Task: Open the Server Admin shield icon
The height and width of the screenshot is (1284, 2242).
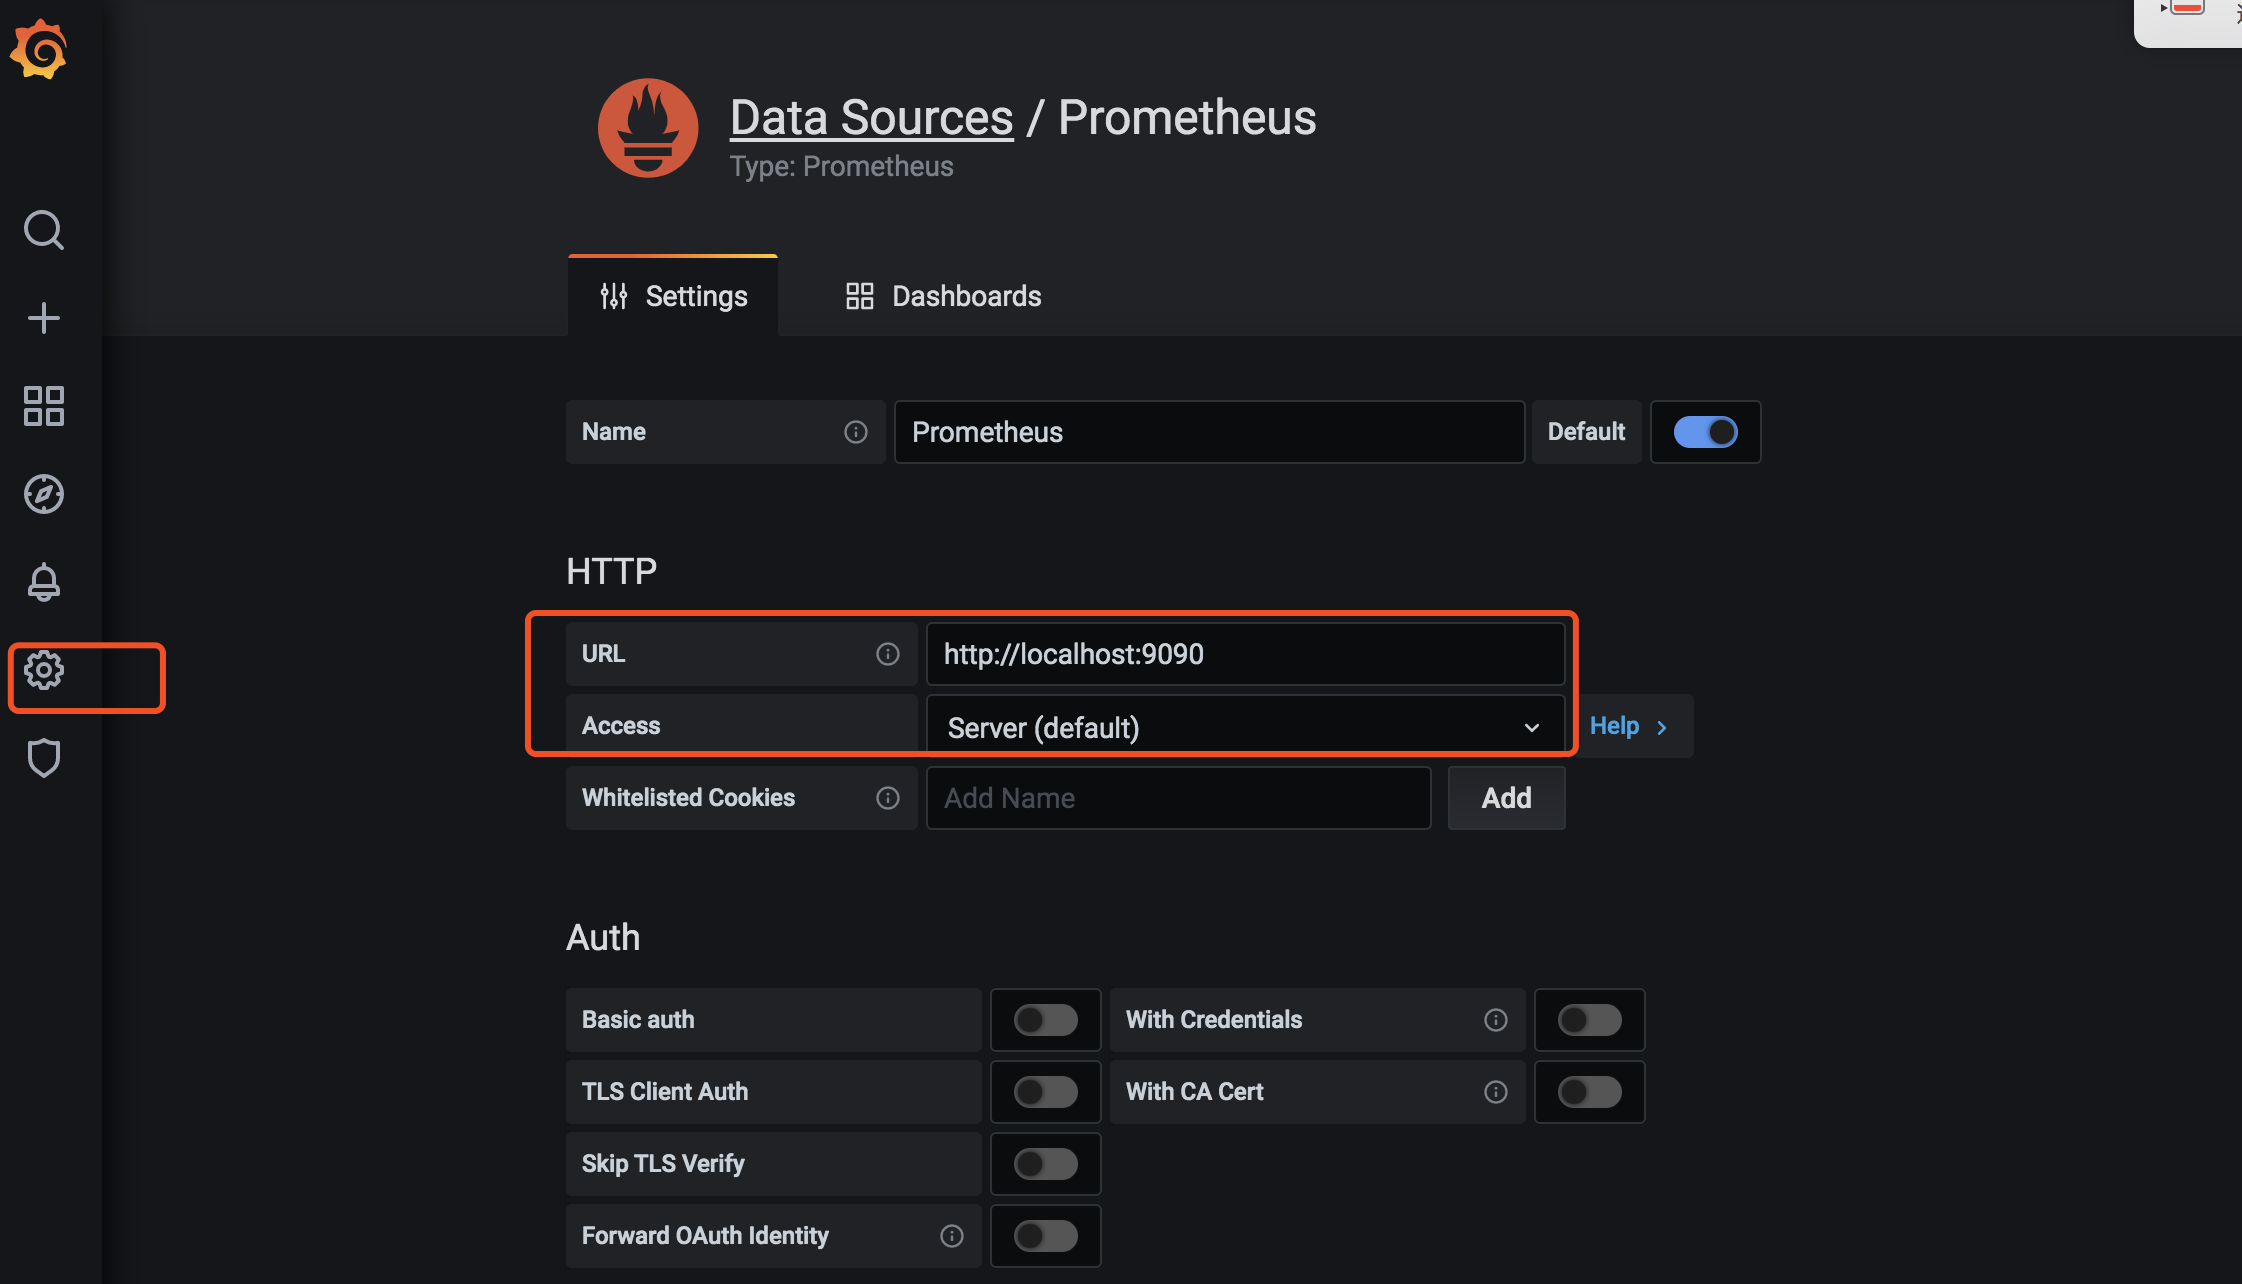Action: (44, 758)
